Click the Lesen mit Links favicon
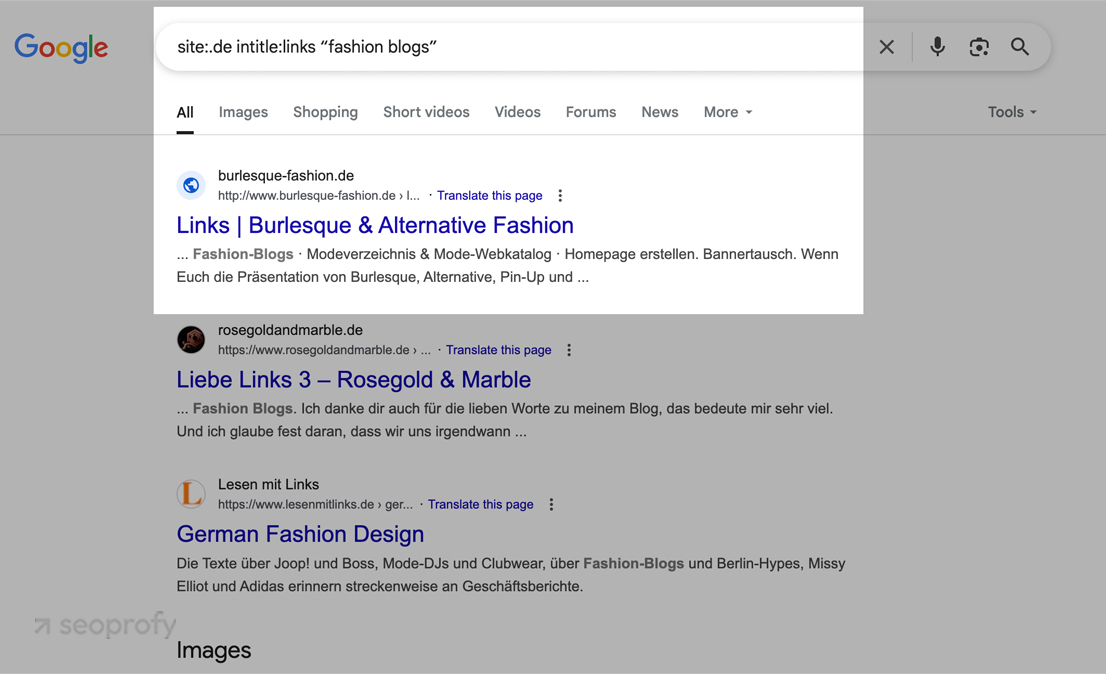The height and width of the screenshot is (674, 1106). [x=190, y=494]
